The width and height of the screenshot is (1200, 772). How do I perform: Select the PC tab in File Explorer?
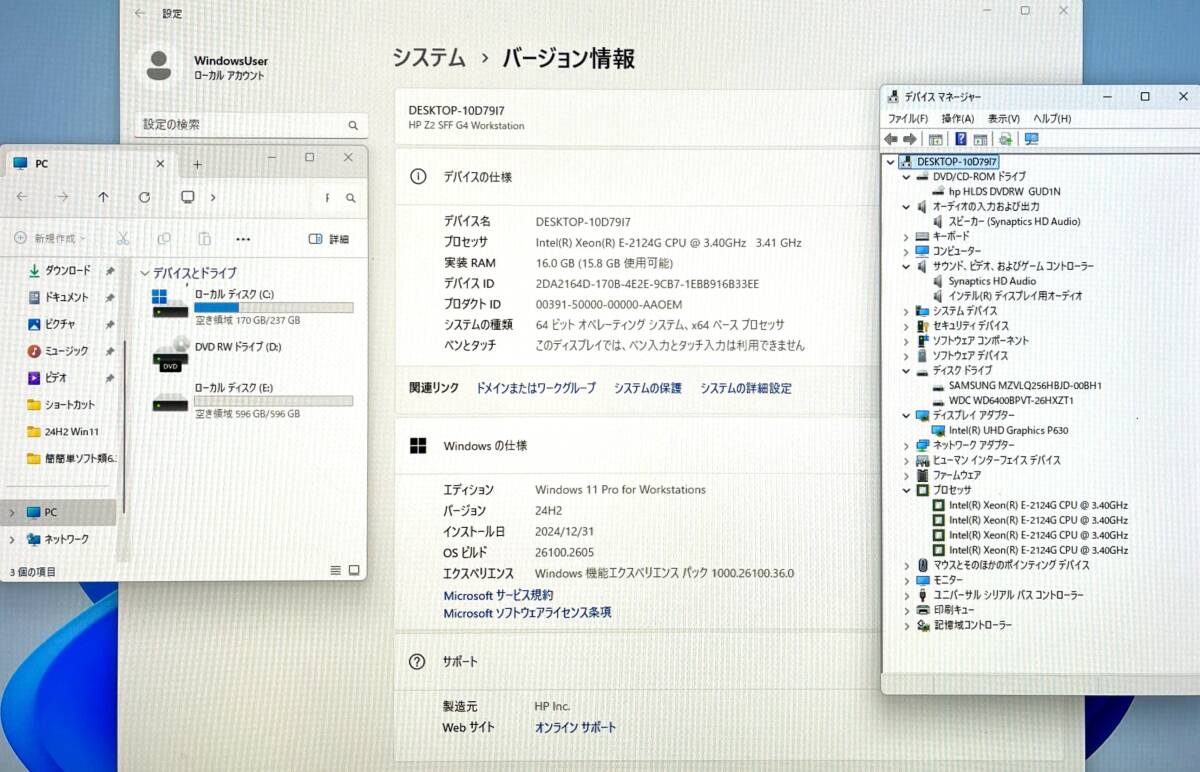coord(90,163)
